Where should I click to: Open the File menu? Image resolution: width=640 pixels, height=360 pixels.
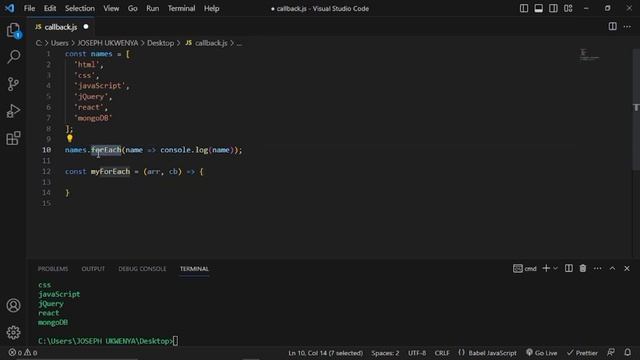29,8
